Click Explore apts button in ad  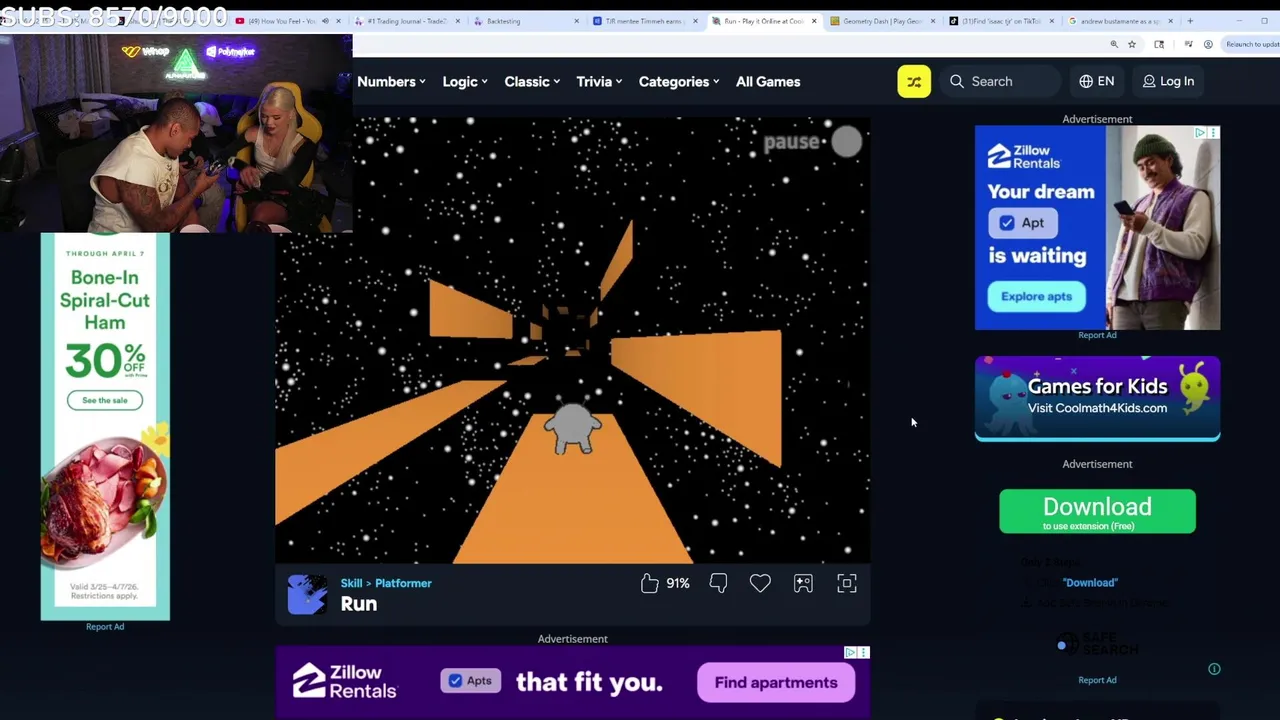[1036, 296]
